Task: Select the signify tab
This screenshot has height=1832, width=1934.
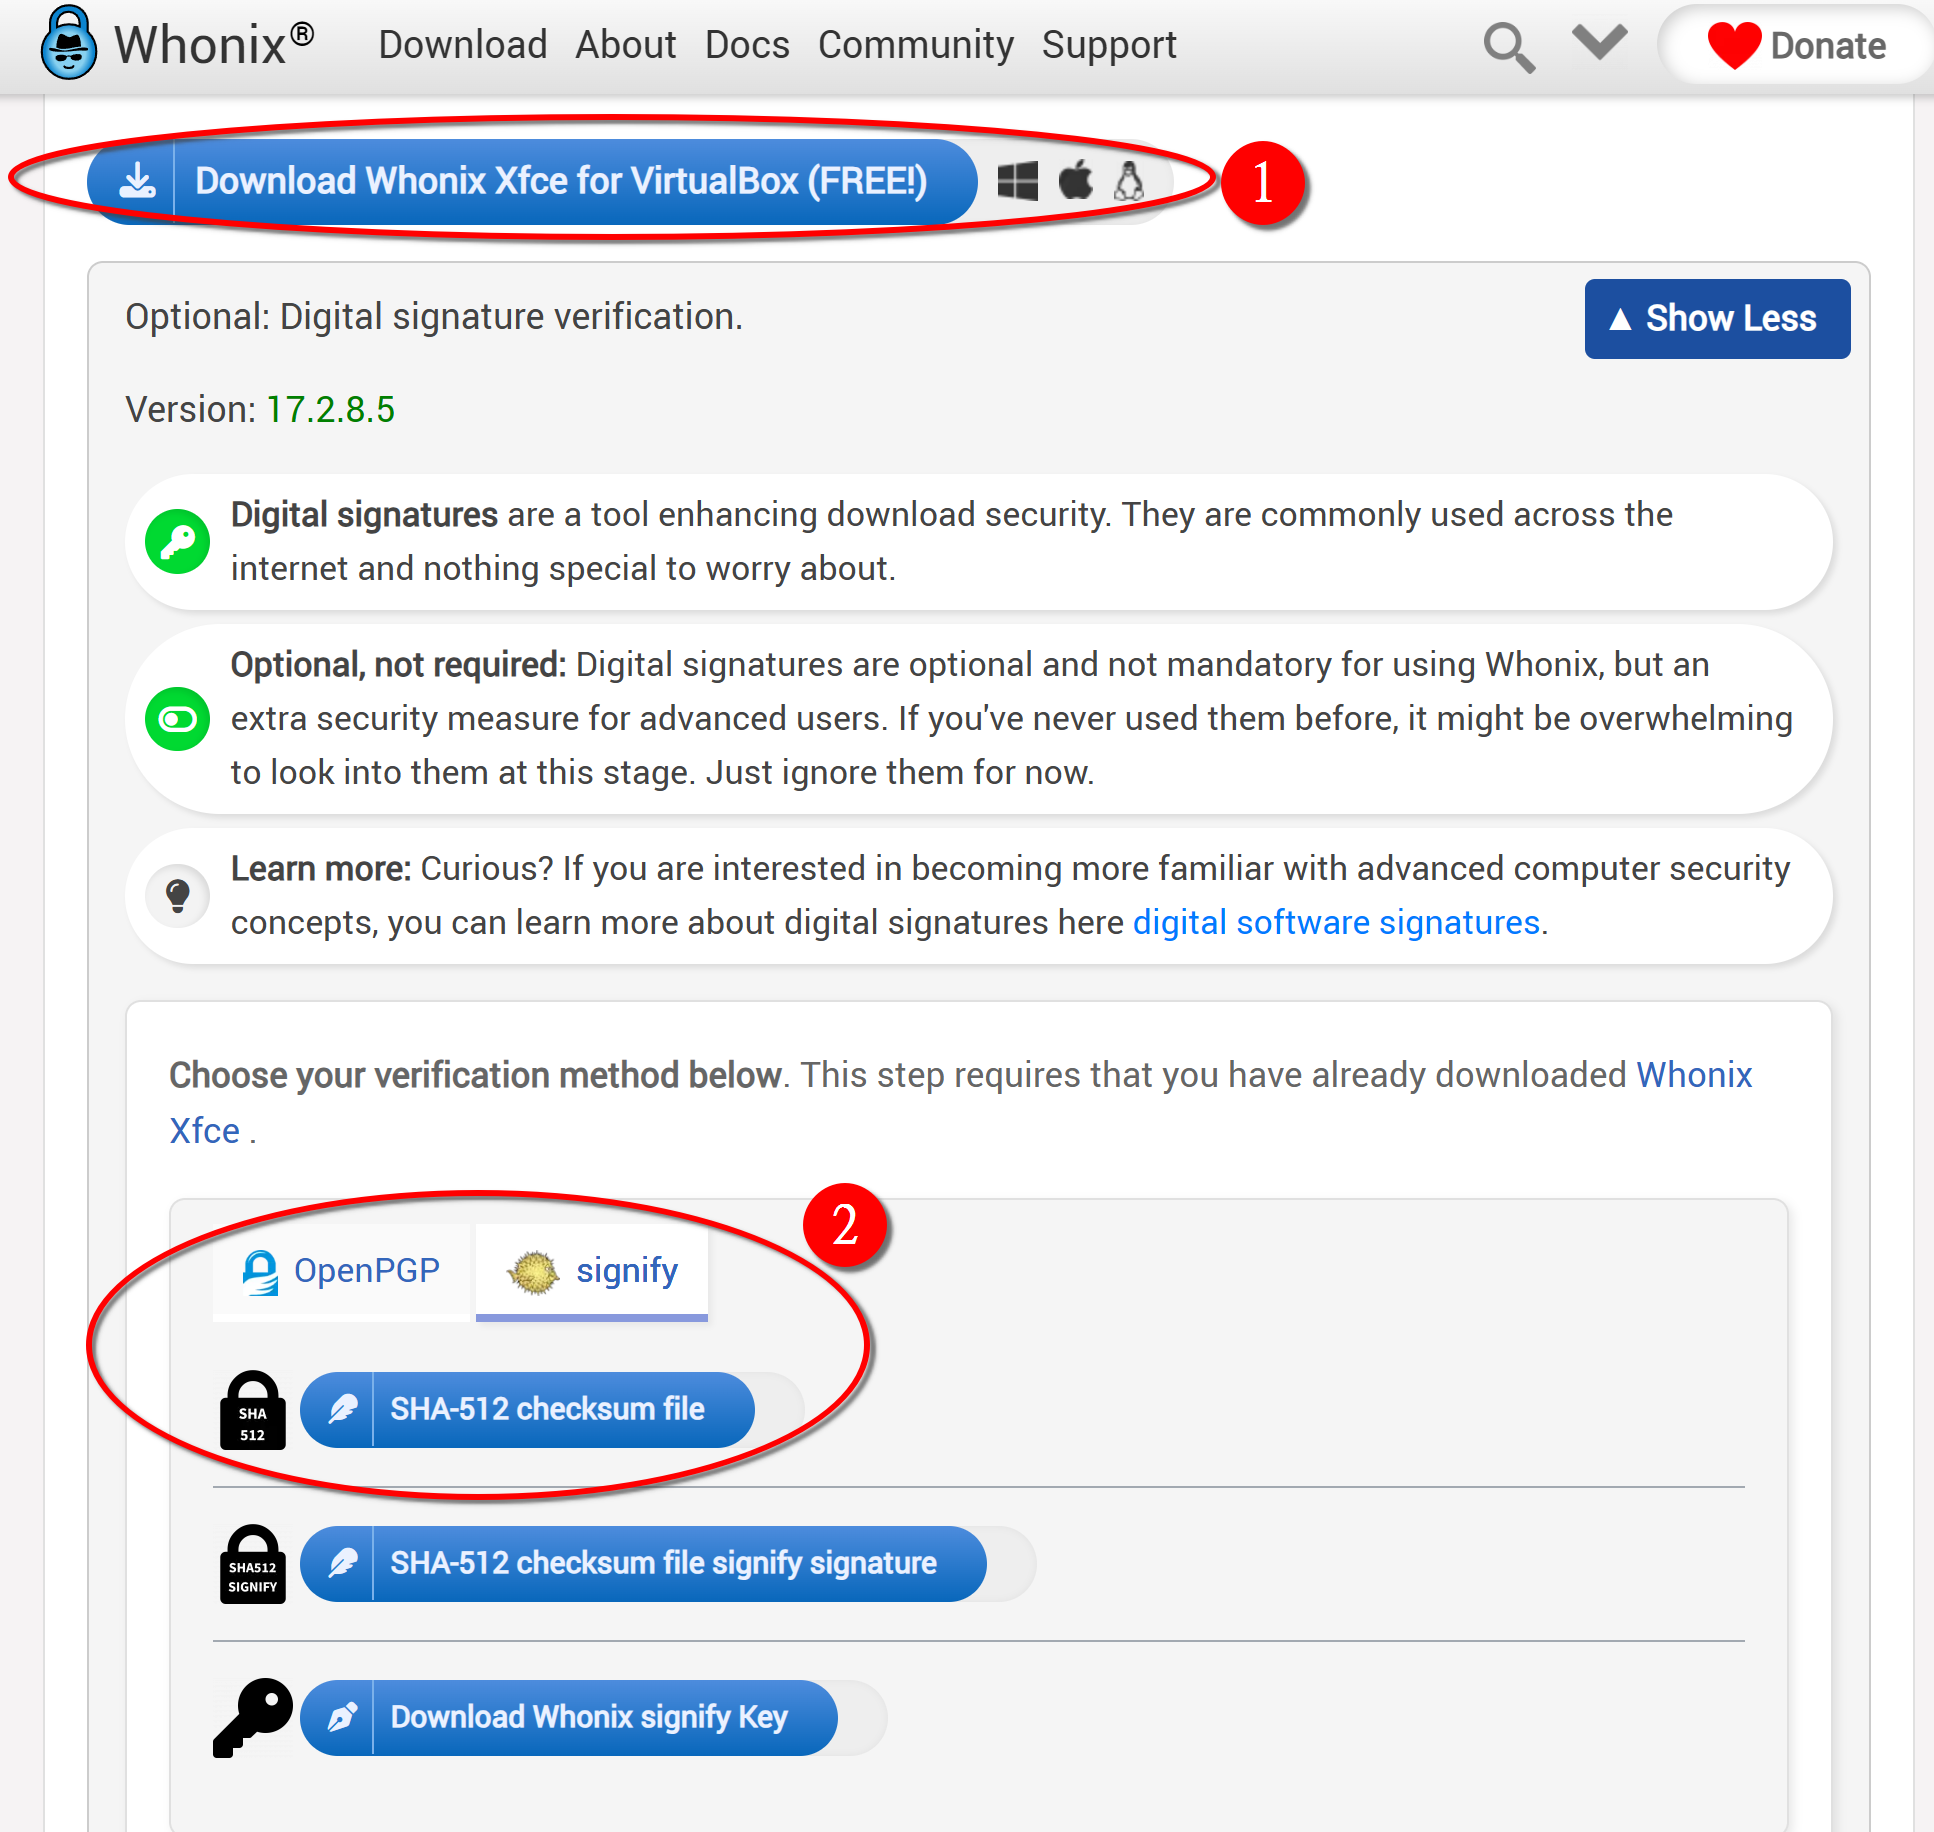Action: [592, 1271]
